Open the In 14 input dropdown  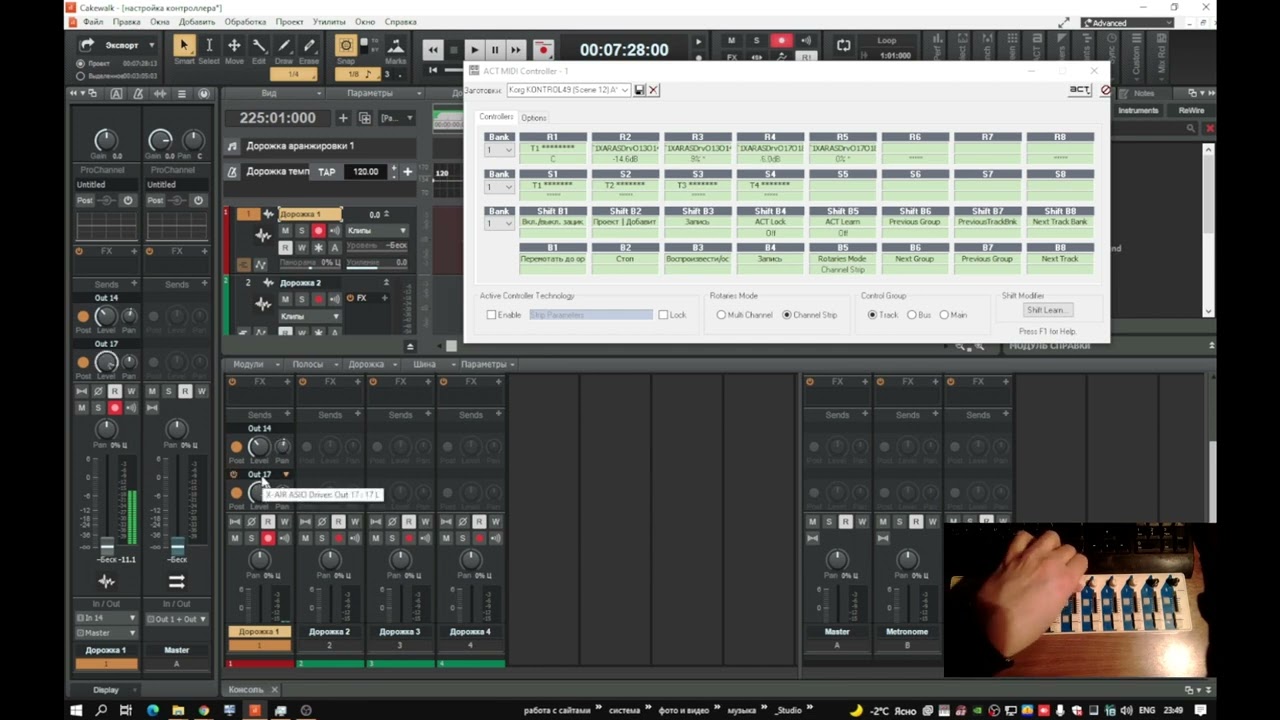[x=106, y=619]
